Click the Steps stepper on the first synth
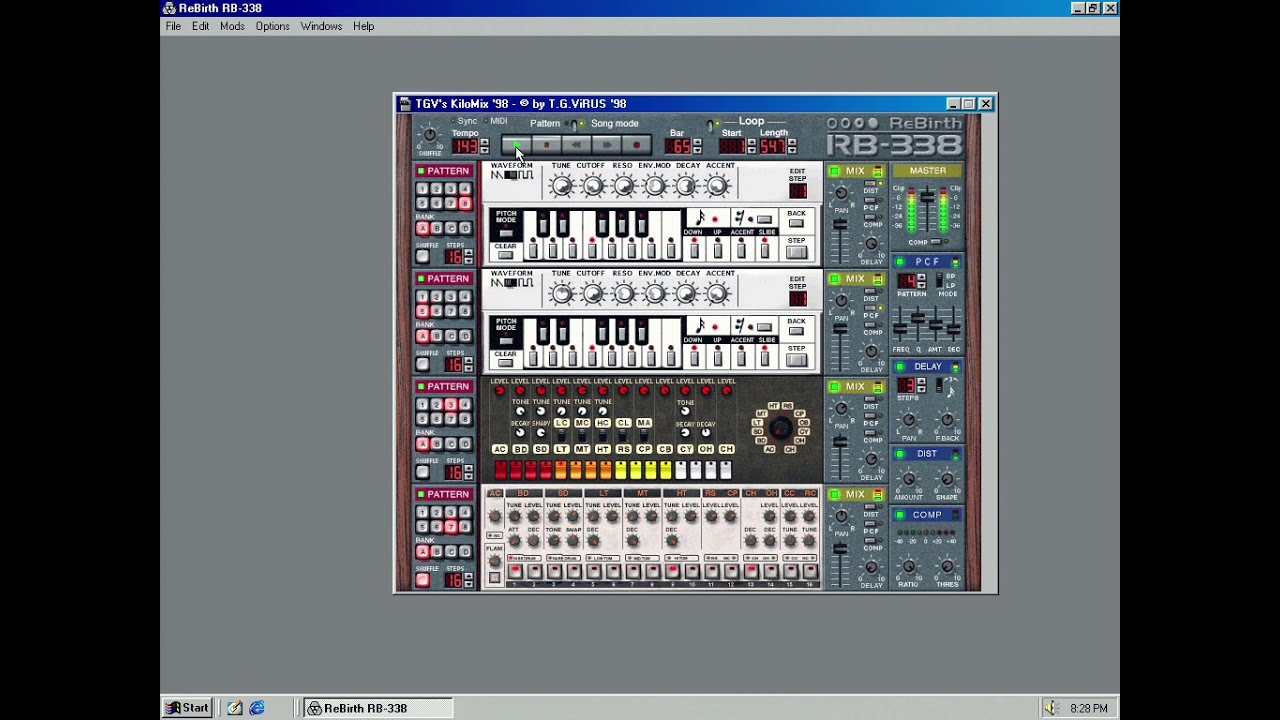1280x720 pixels. tap(468, 257)
